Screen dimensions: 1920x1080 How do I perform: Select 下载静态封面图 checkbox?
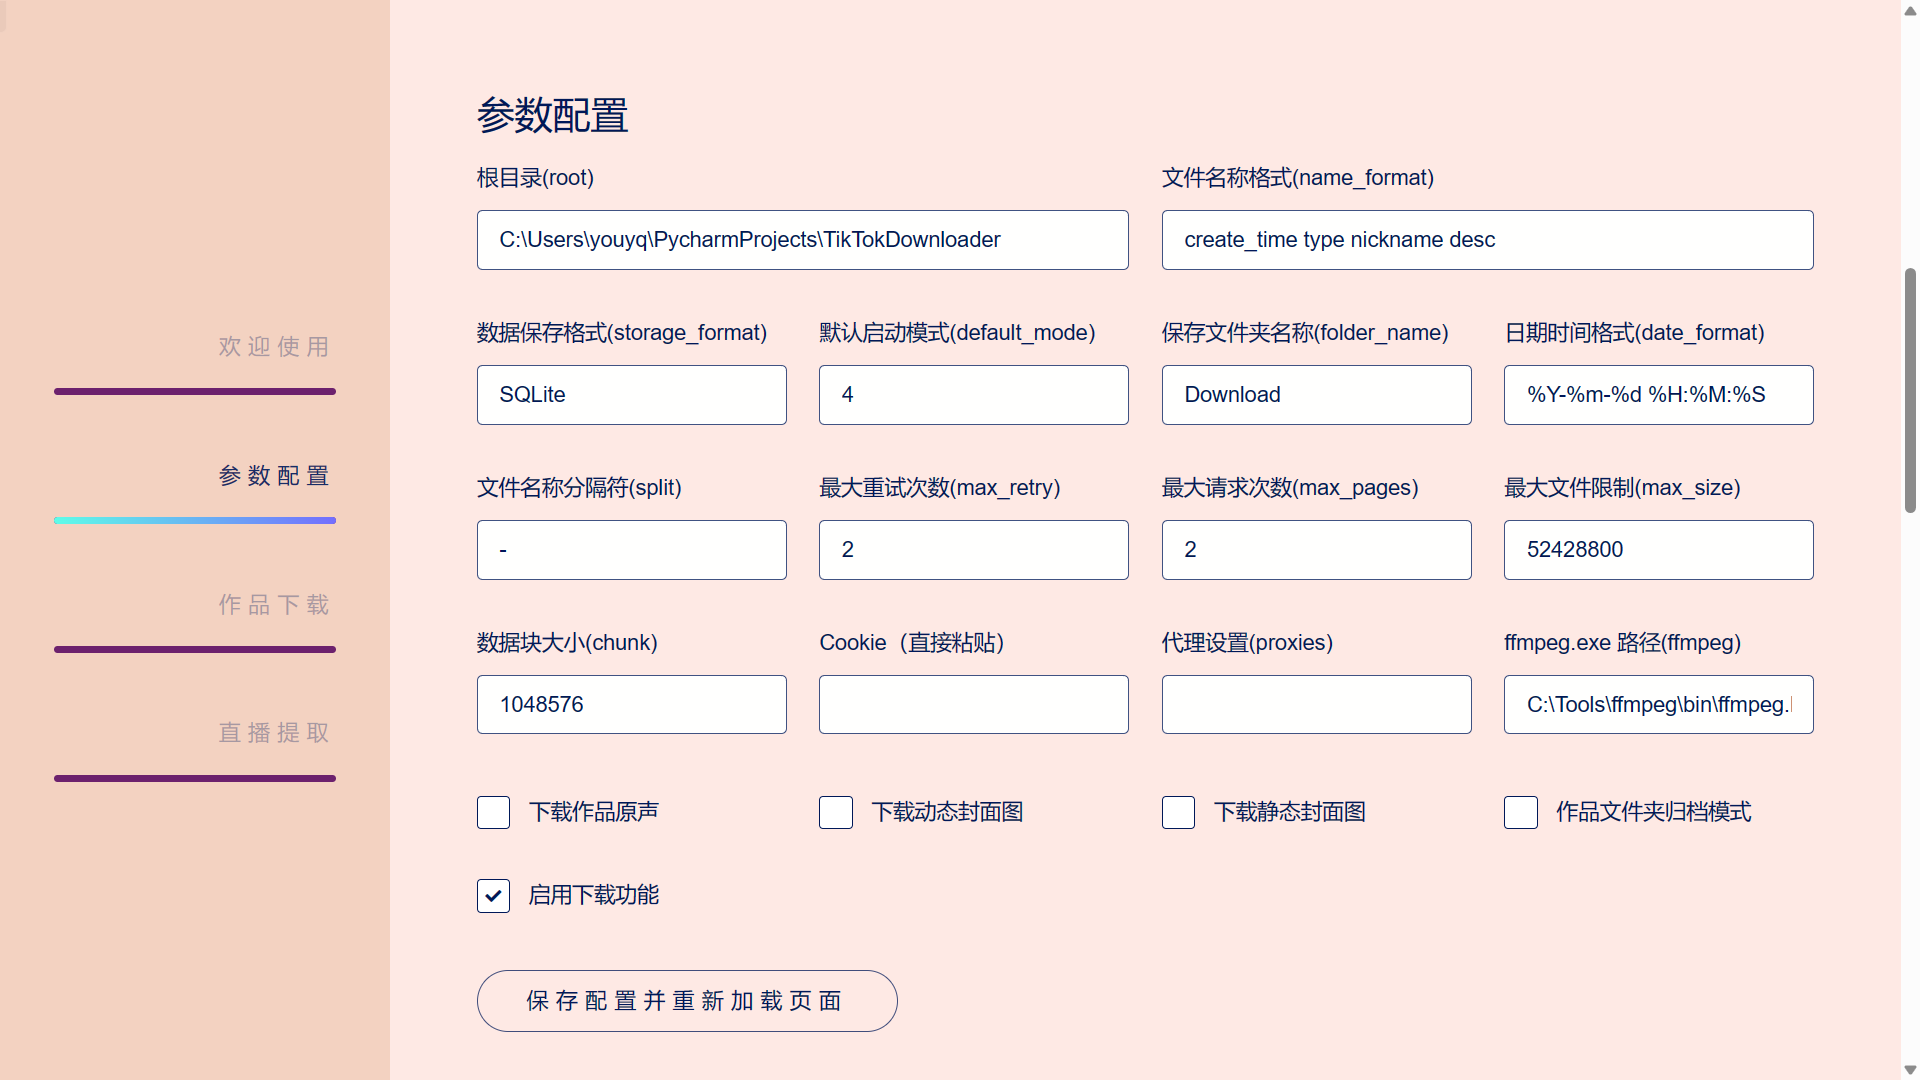(1176, 812)
